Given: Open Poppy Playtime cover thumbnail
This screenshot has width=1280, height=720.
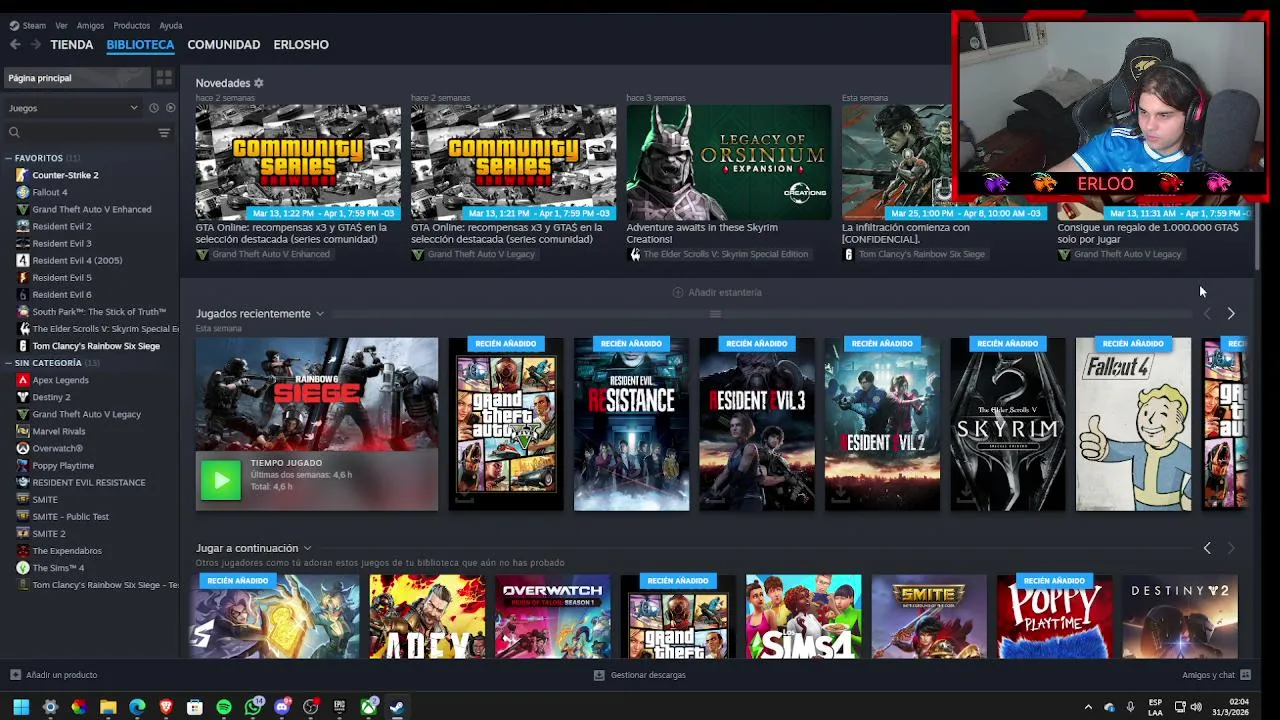Looking at the screenshot, I should pos(1054,616).
